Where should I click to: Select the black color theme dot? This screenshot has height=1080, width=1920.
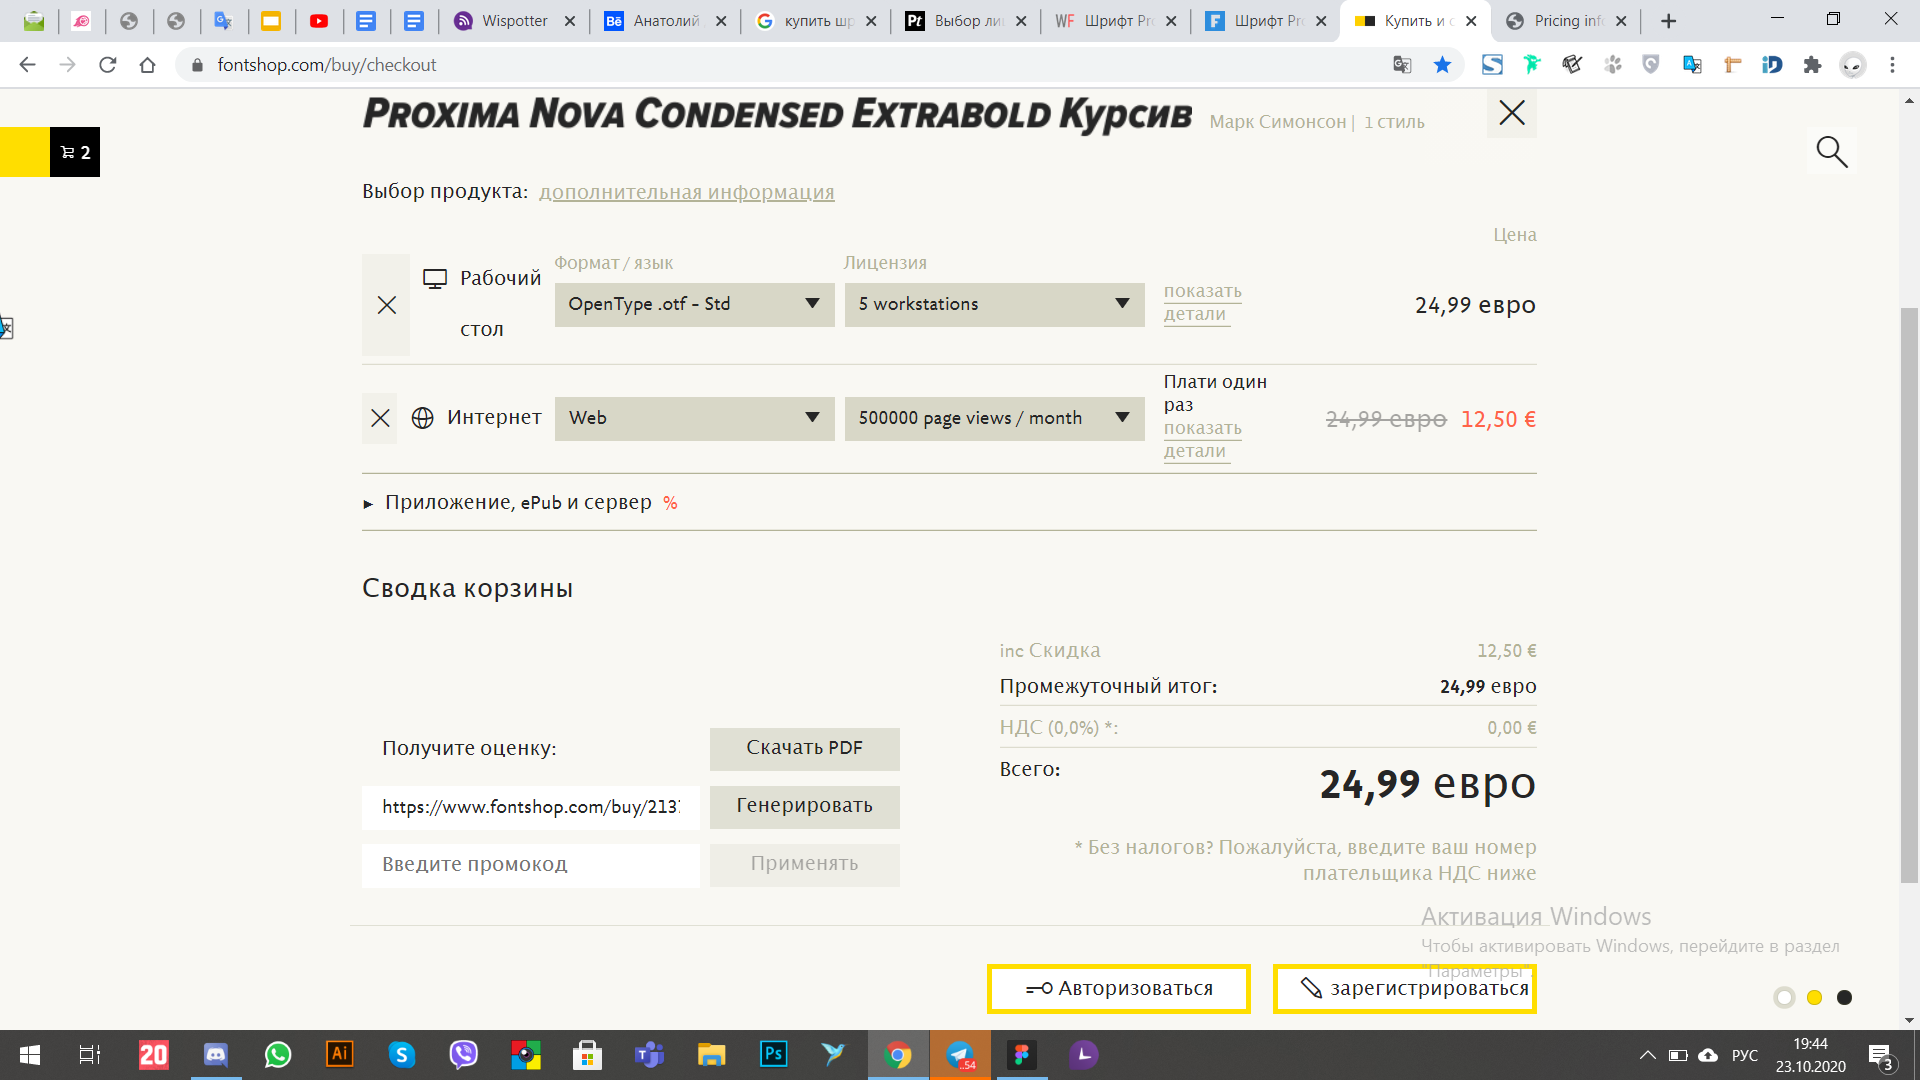(1844, 997)
